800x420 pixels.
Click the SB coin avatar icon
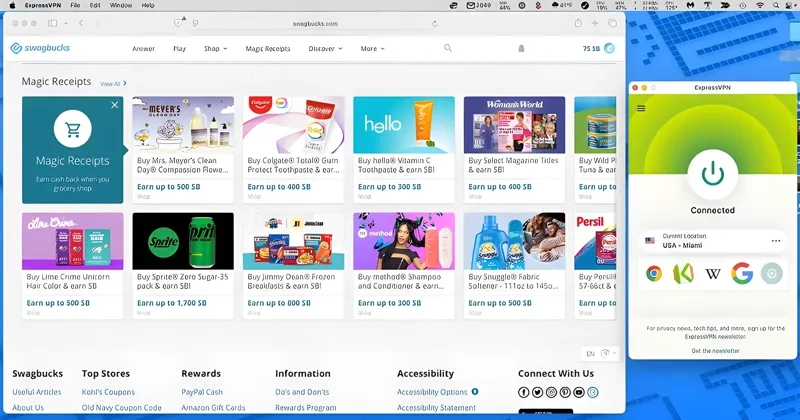click(x=609, y=48)
